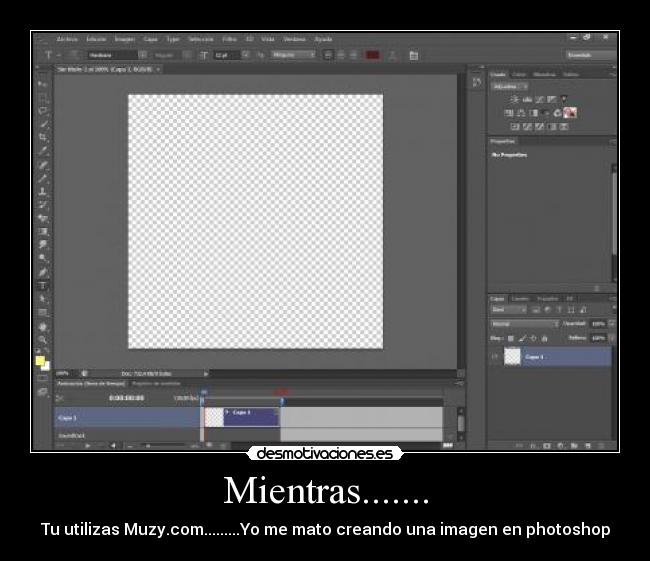Open the font style dropdown
The width and height of the screenshot is (650, 561).
pos(187,55)
